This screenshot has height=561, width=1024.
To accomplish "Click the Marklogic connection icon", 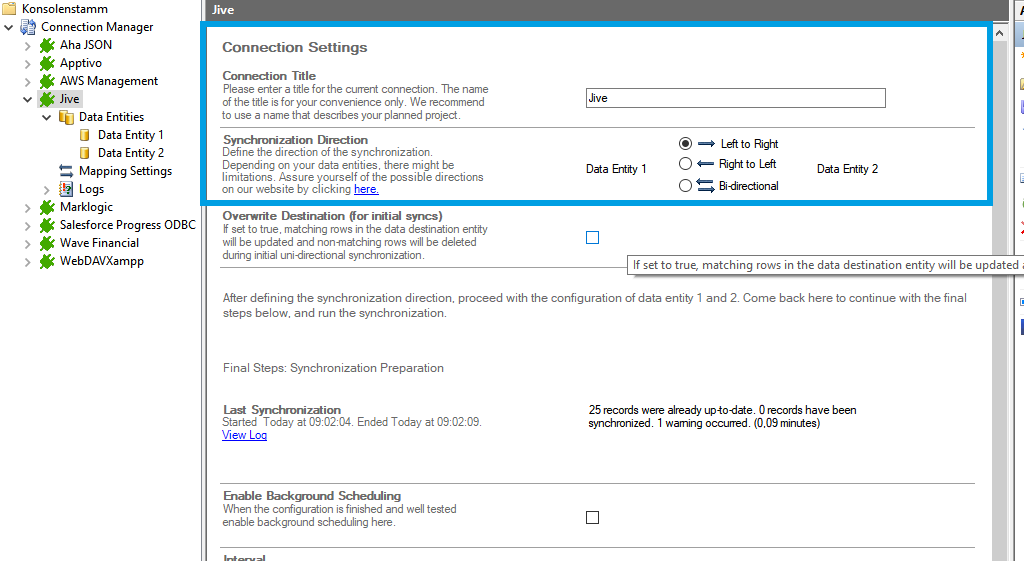I will click(47, 207).
